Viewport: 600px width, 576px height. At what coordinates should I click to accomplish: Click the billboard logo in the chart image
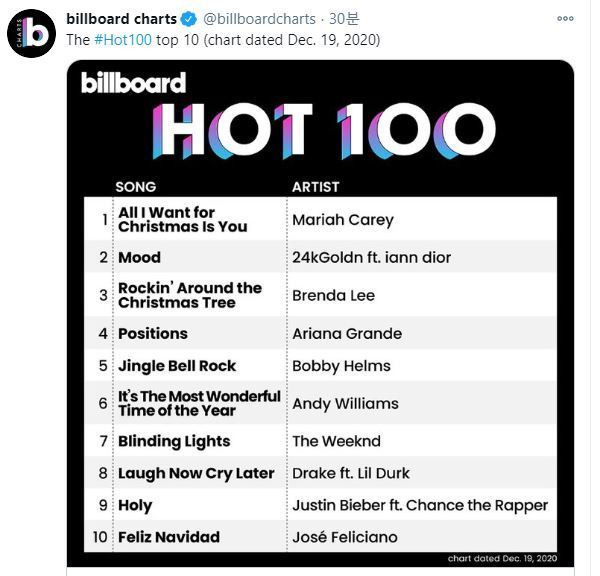(133, 83)
